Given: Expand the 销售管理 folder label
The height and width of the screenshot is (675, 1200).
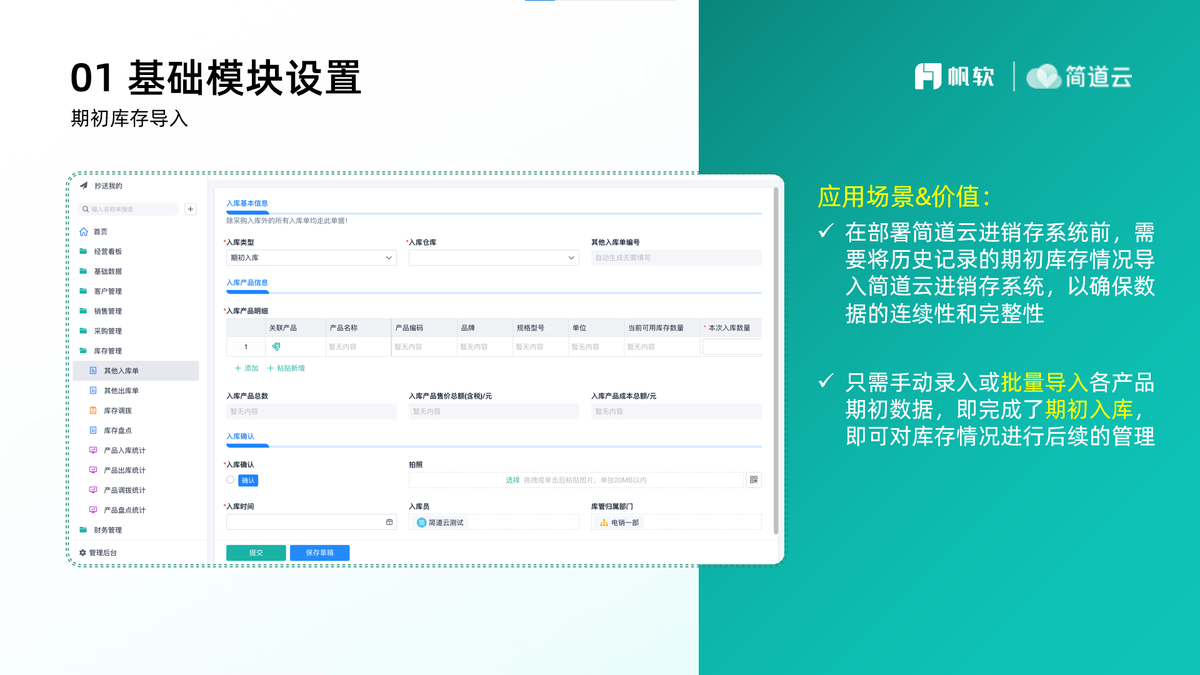Looking at the screenshot, I should click(108, 311).
